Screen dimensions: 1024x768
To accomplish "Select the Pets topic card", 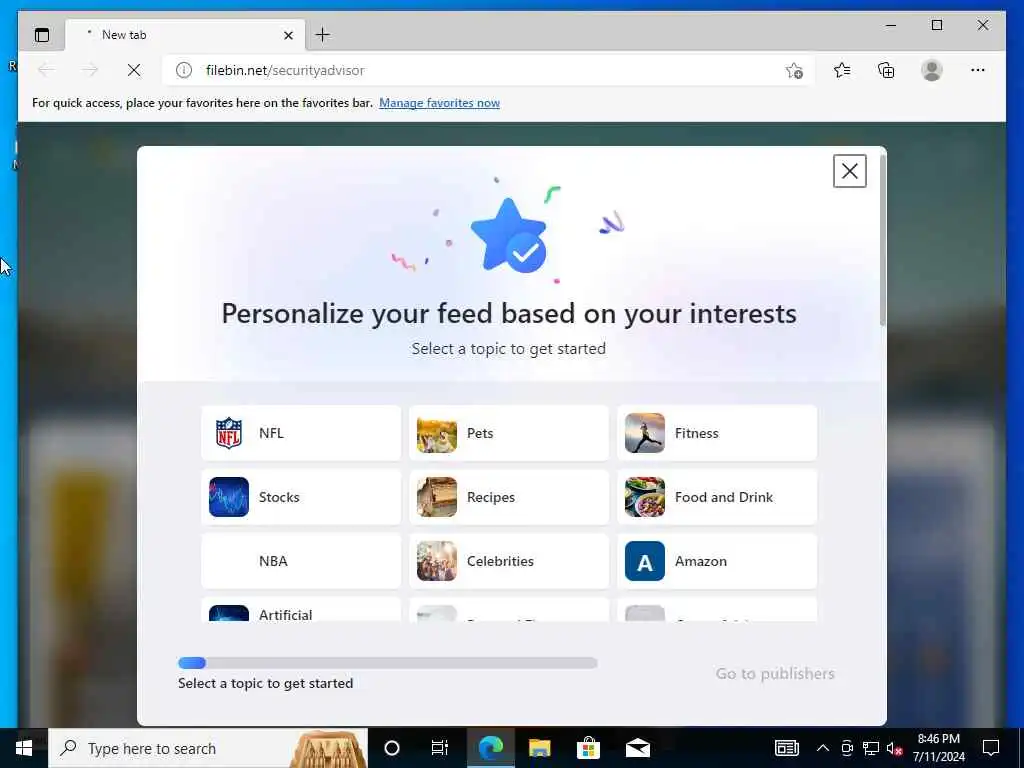I will click(x=509, y=433).
